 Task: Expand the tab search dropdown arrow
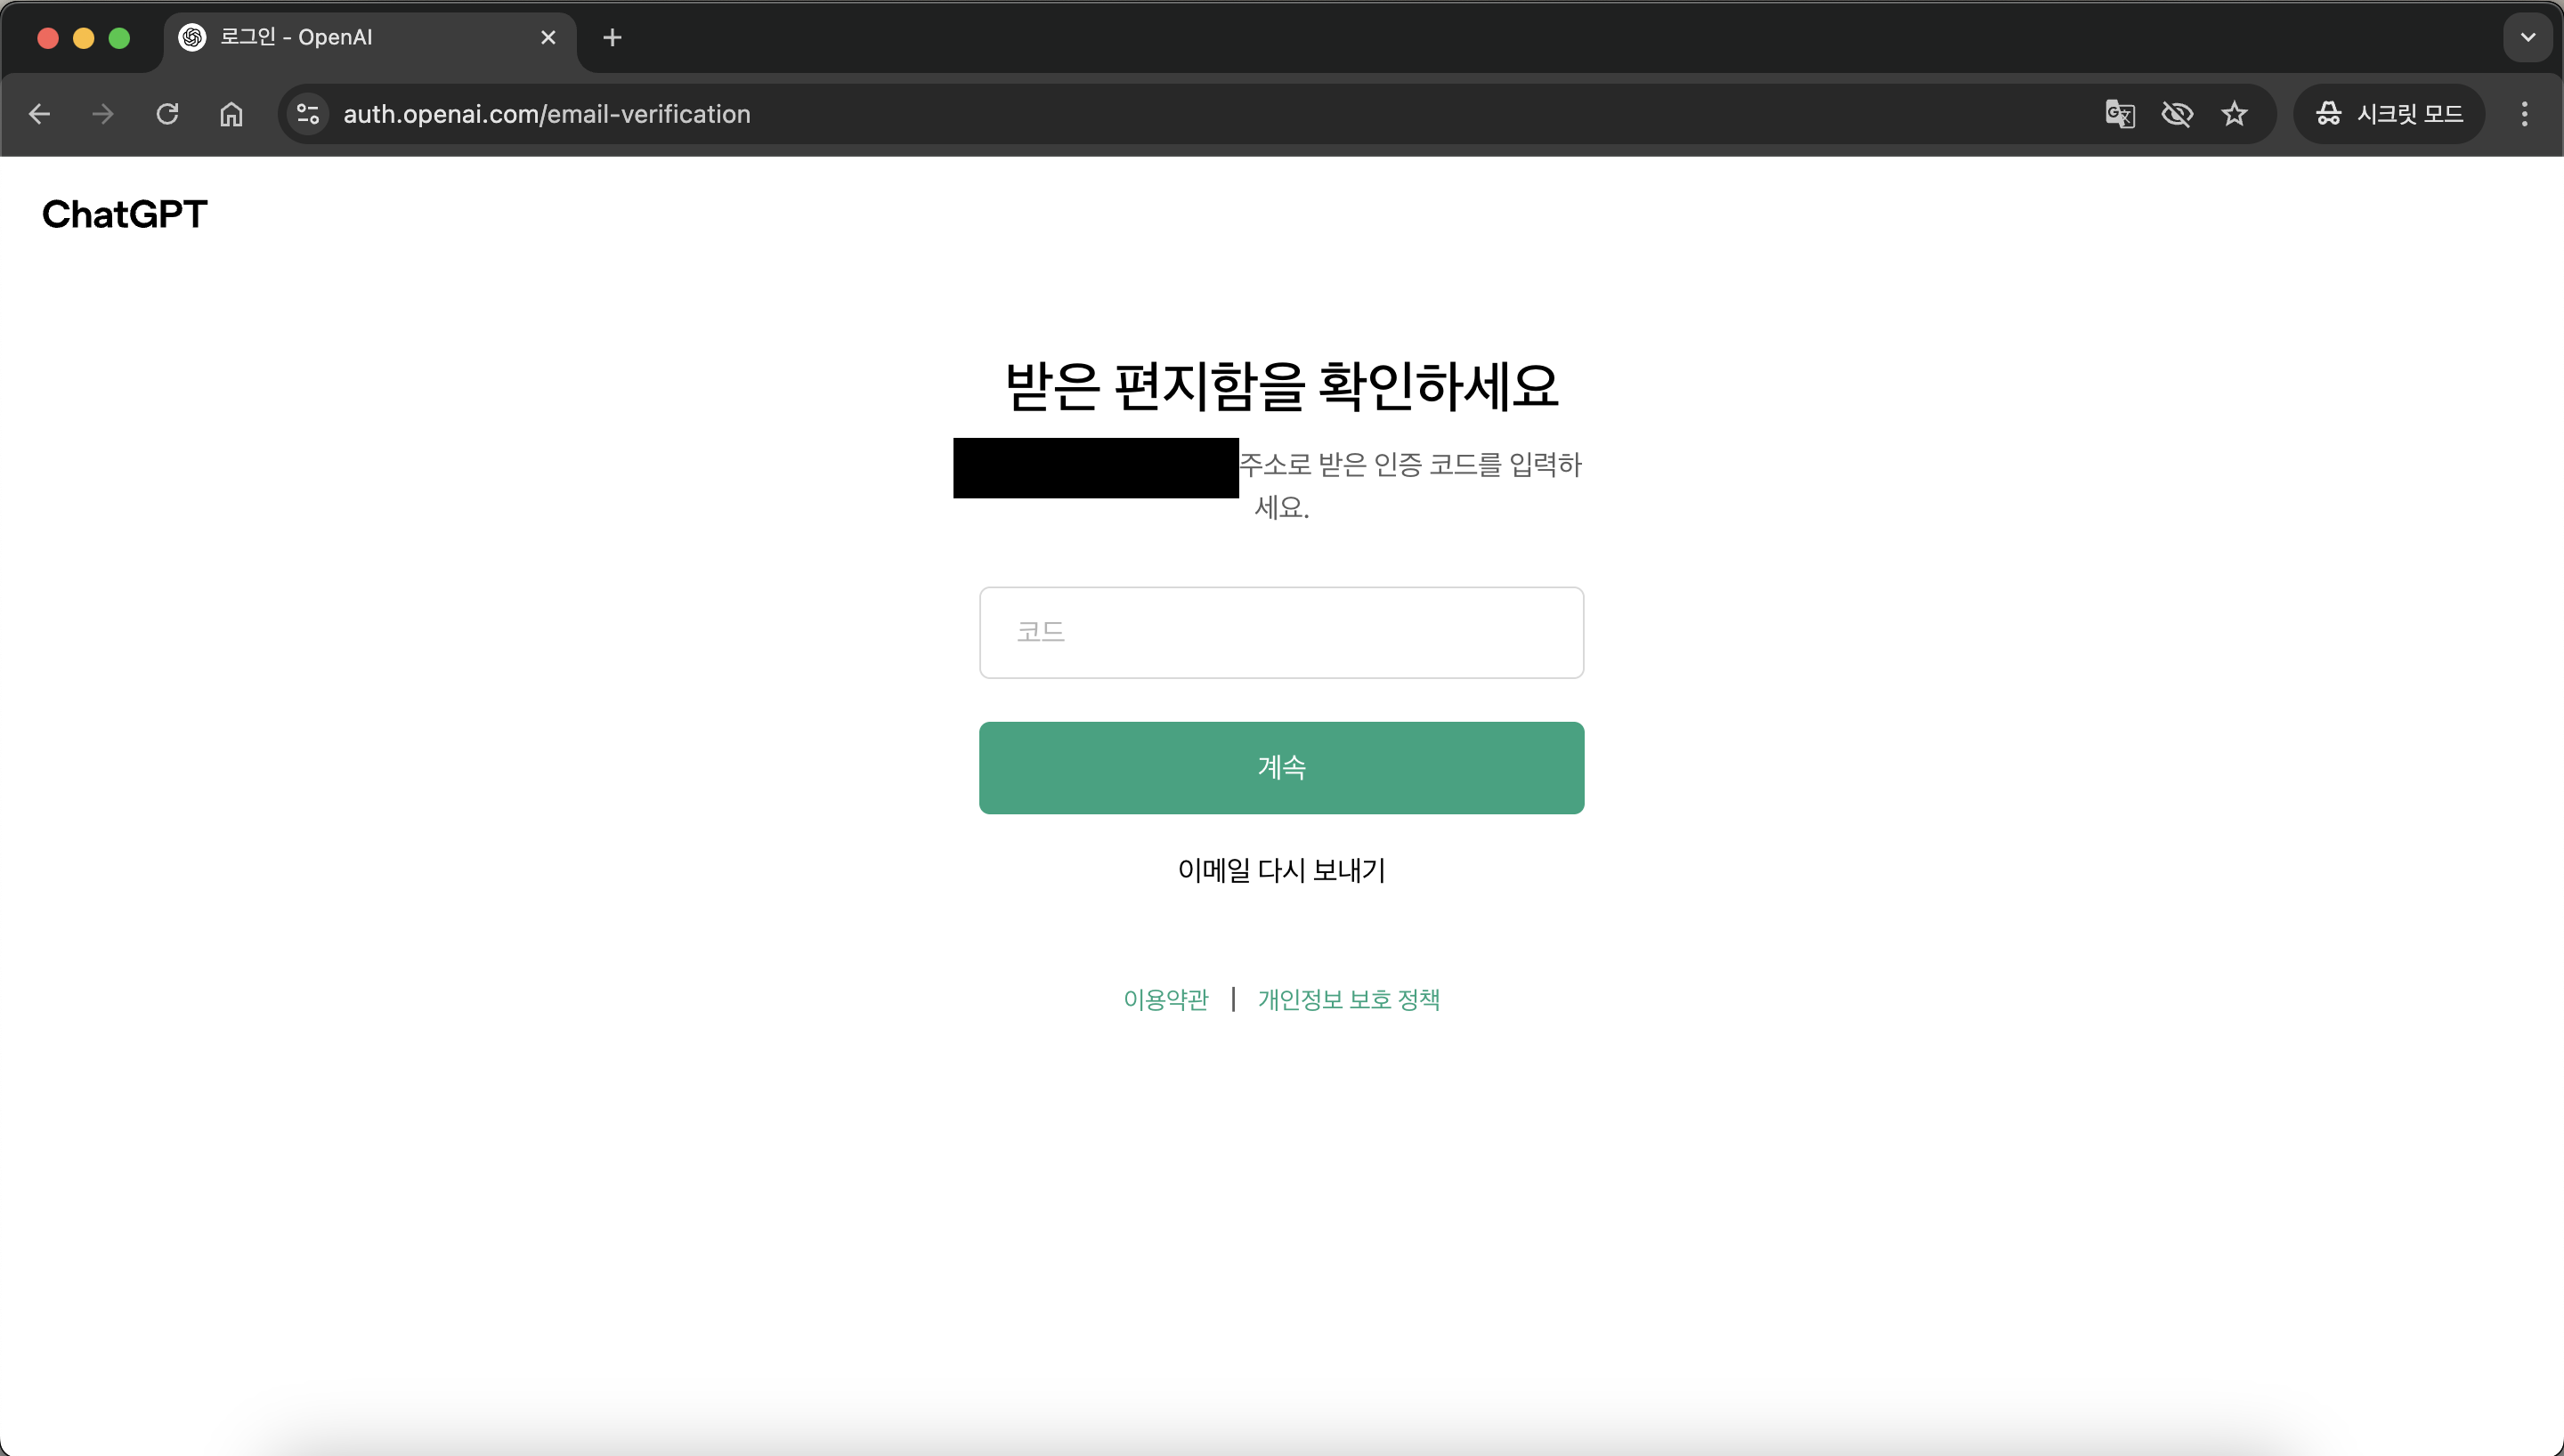pyautogui.click(x=2527, y=38)
